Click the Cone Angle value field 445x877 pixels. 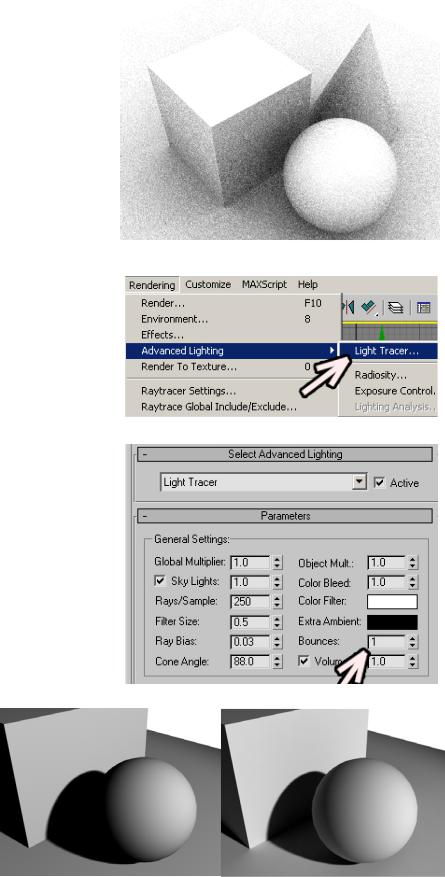tap(250, 662)
